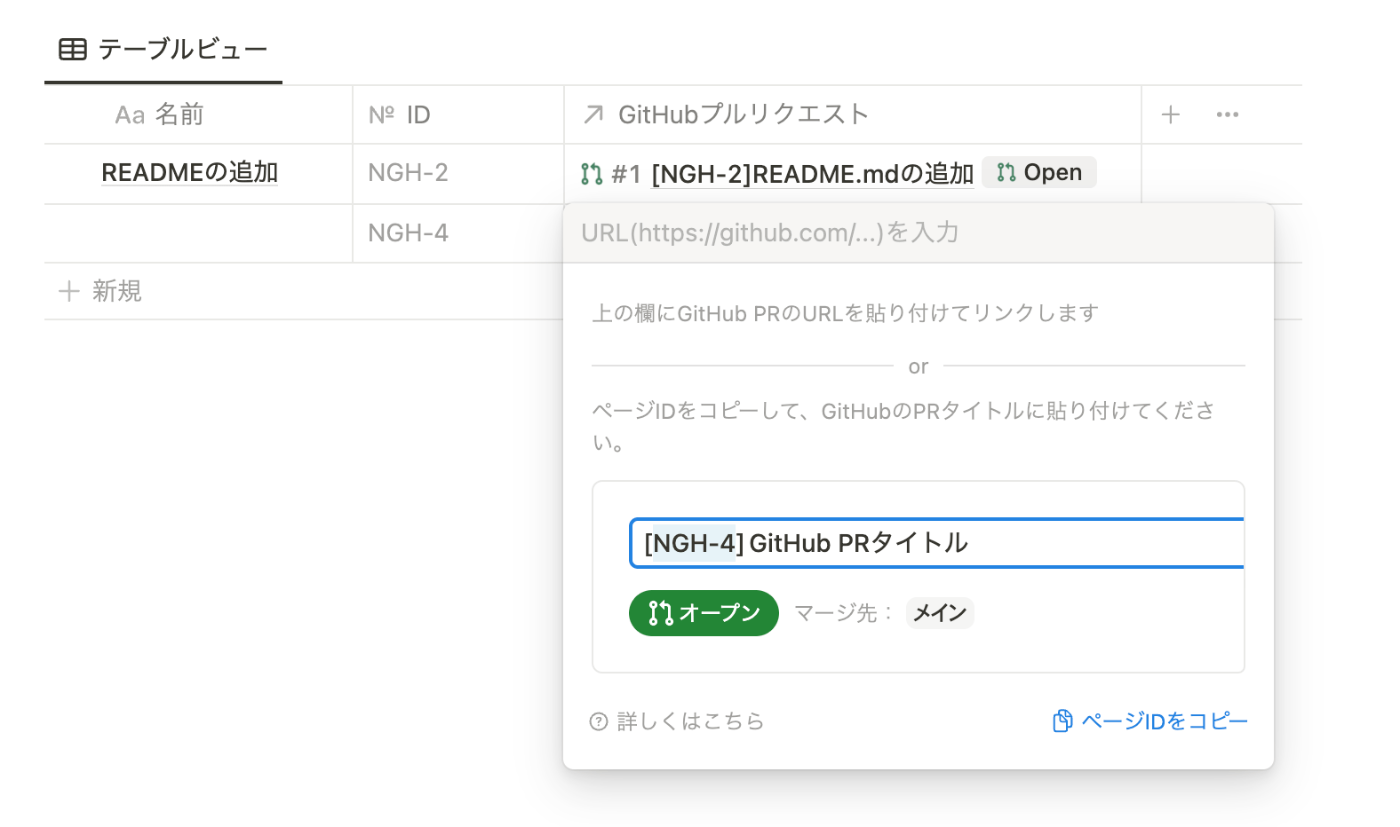Click the [NGH-4] GitHub PRタイトル example field
The width and height of the screenshot is (1400, 827).
[x=937, y=543]
